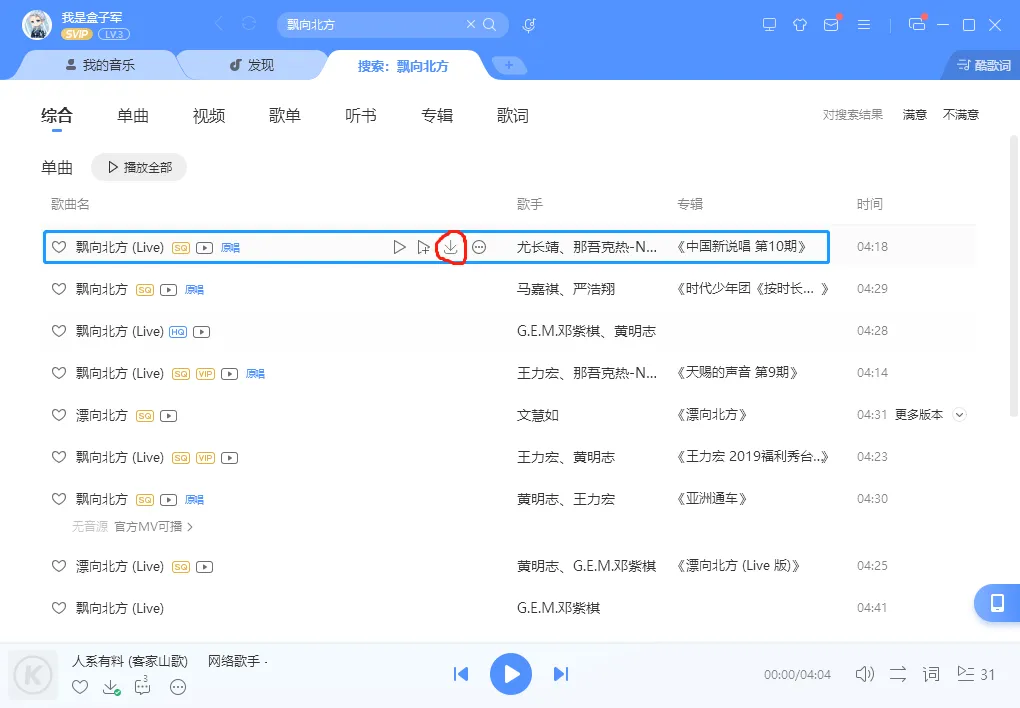Screen dimensions: 1020x708
Task: Rate search results as 满意
Action: (x=915, y=115)
